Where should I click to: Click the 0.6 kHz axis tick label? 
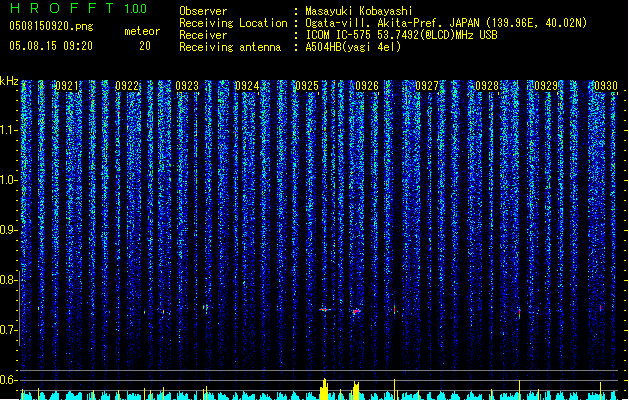9,380
